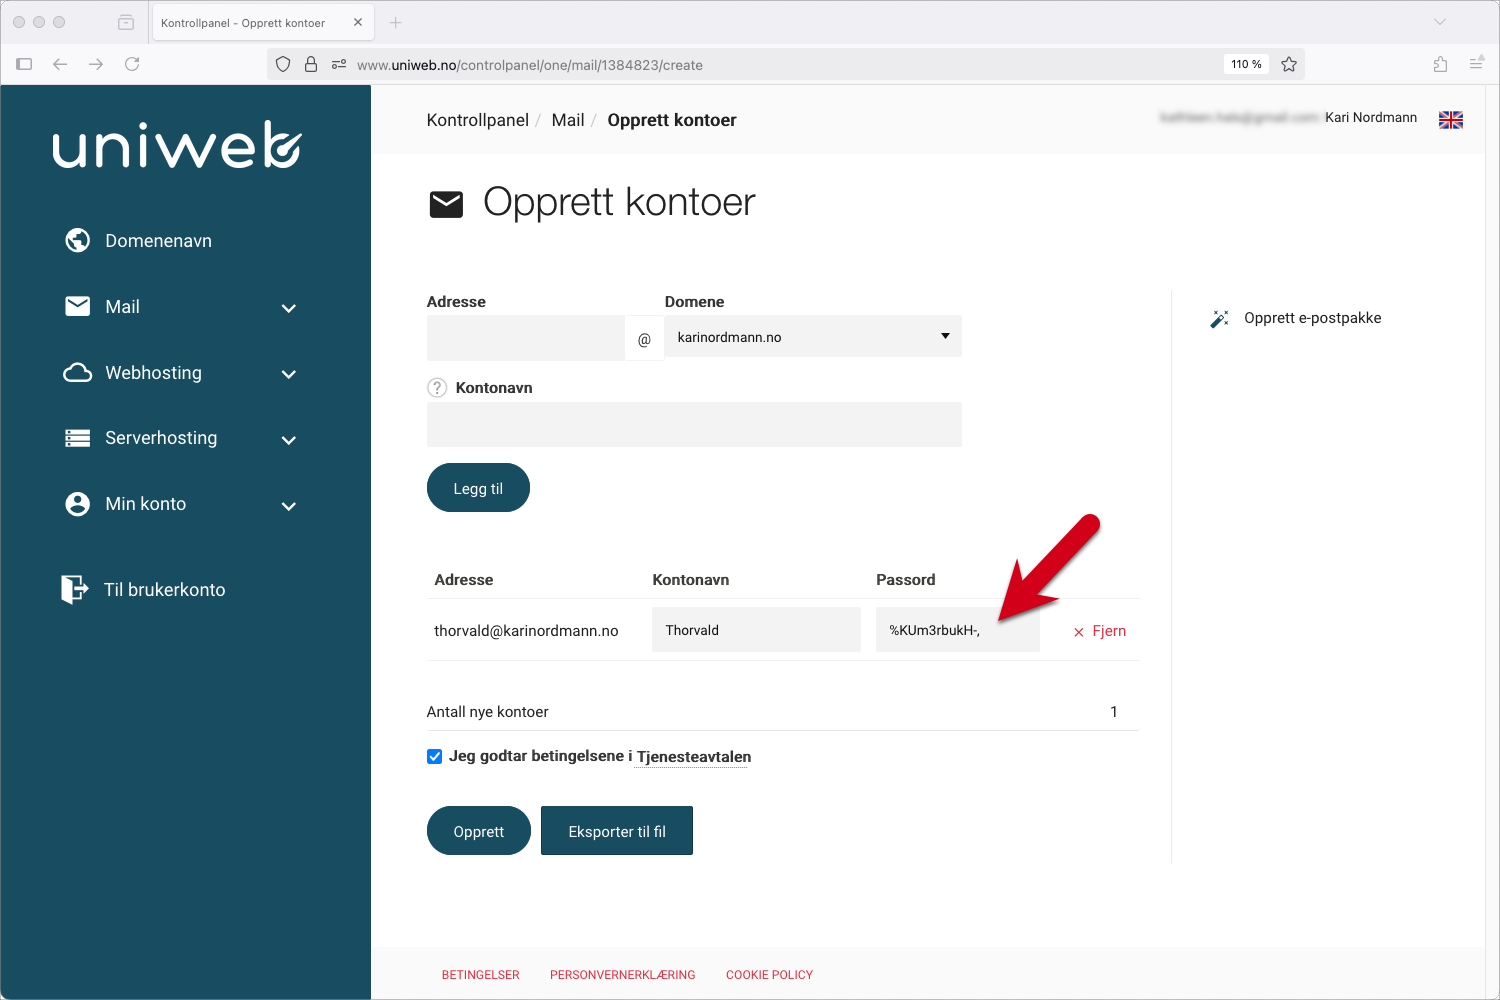
Task: Click the Serverhosting server icon
Action: pyautogui.click(x=78, y=438)
